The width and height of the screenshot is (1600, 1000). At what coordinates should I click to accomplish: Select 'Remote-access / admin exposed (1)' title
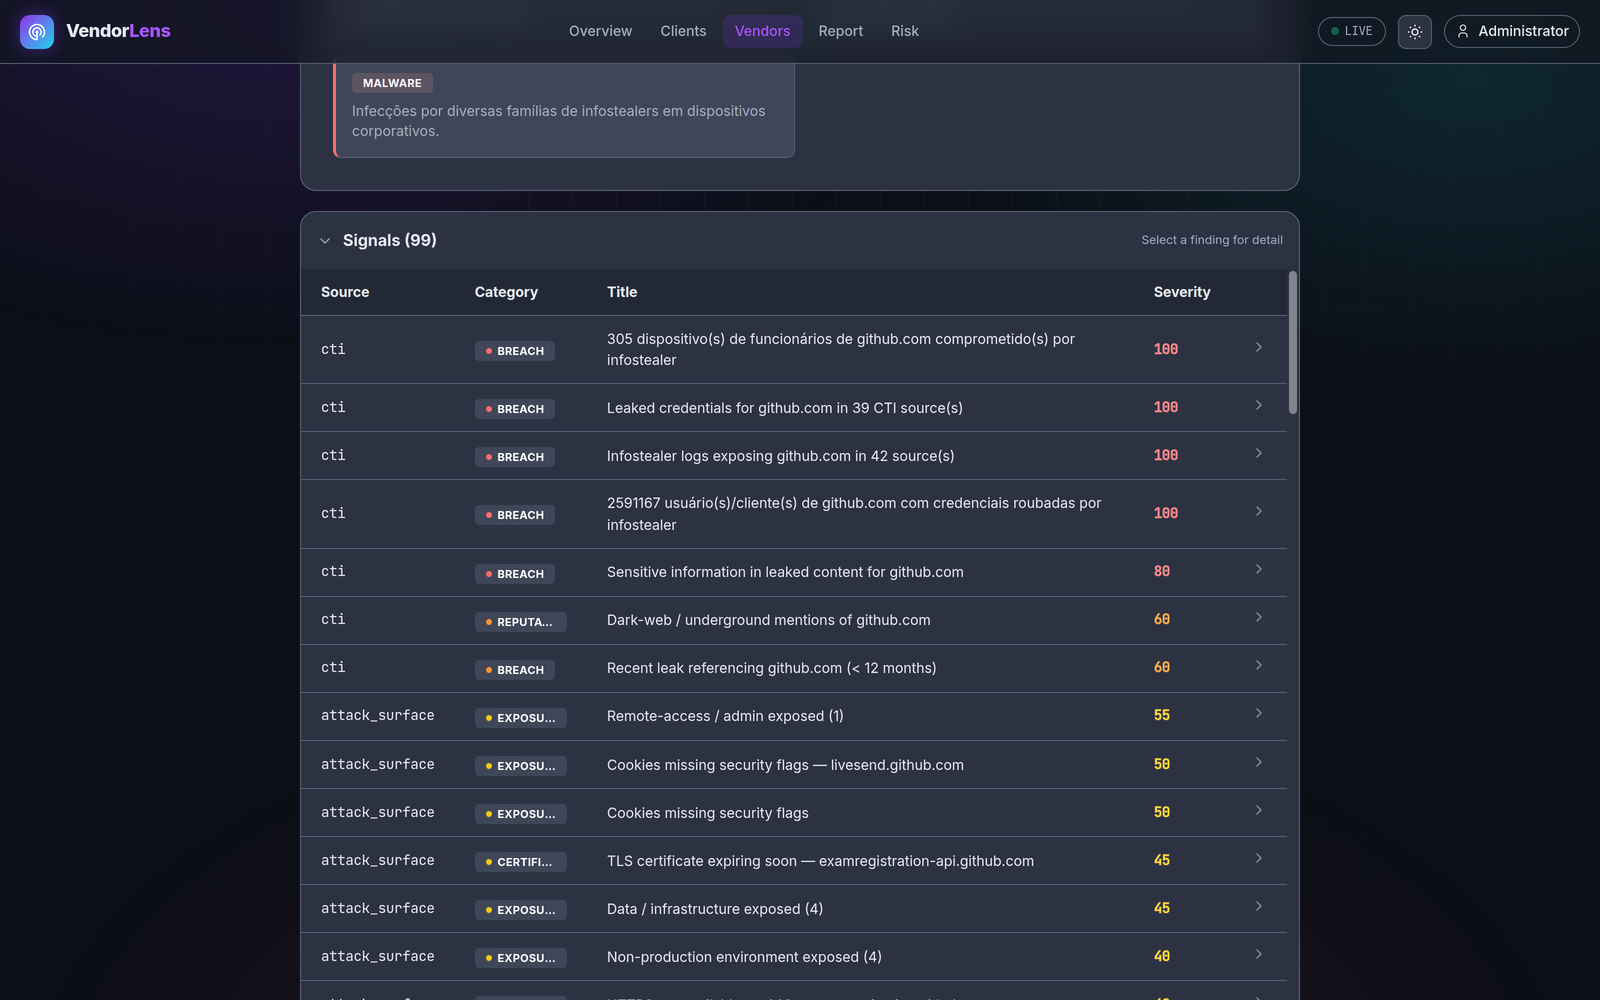pyautogui.click(x=725, y=716)
